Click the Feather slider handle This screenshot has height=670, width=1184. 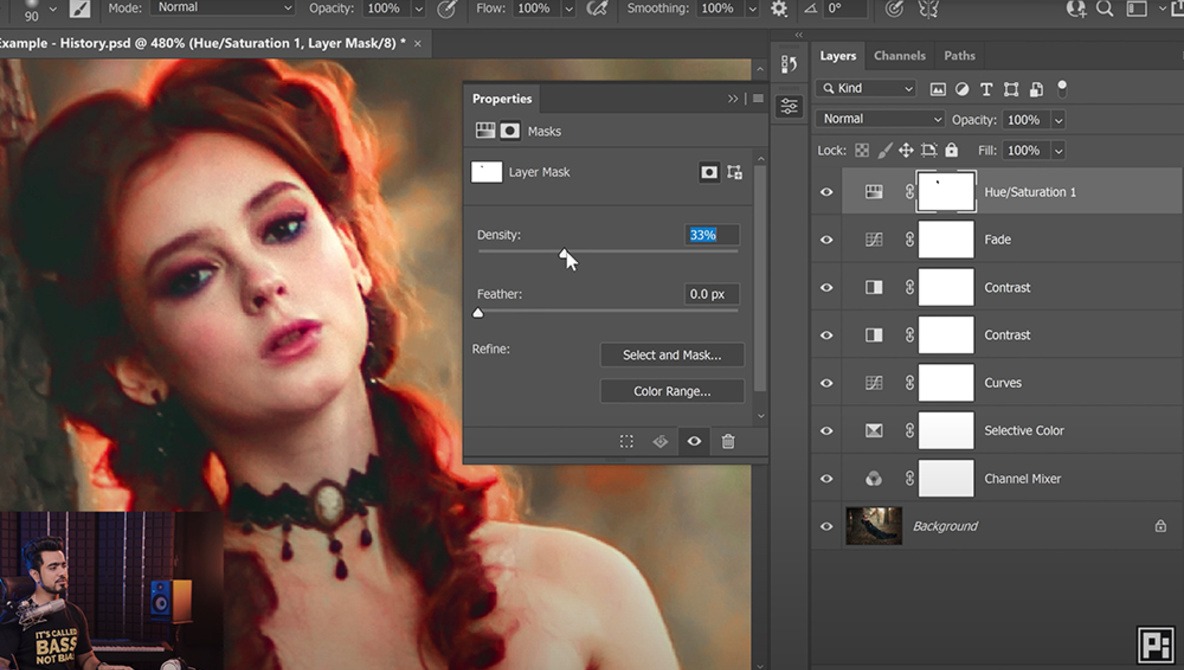(x=478, y=313)
